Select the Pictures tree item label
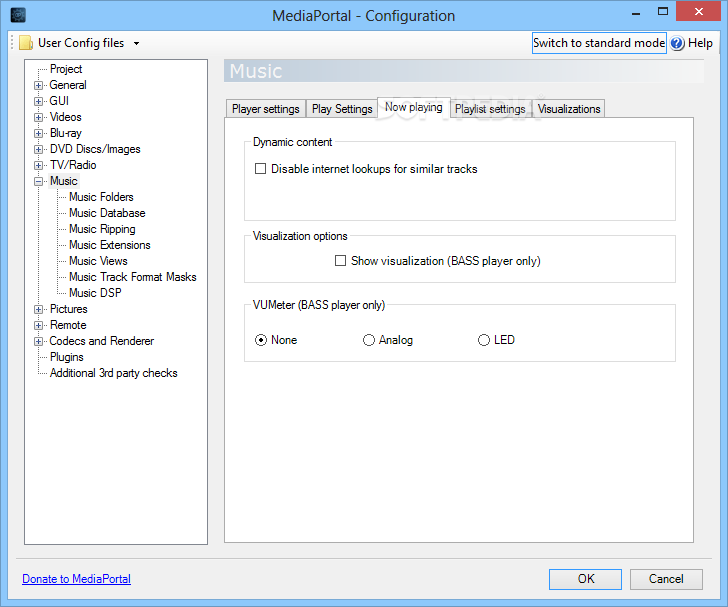 pos(69,309)
